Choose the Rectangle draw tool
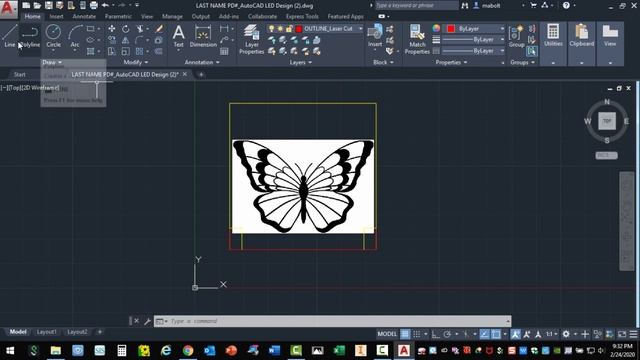640x360 pixels. coord(91,29)
